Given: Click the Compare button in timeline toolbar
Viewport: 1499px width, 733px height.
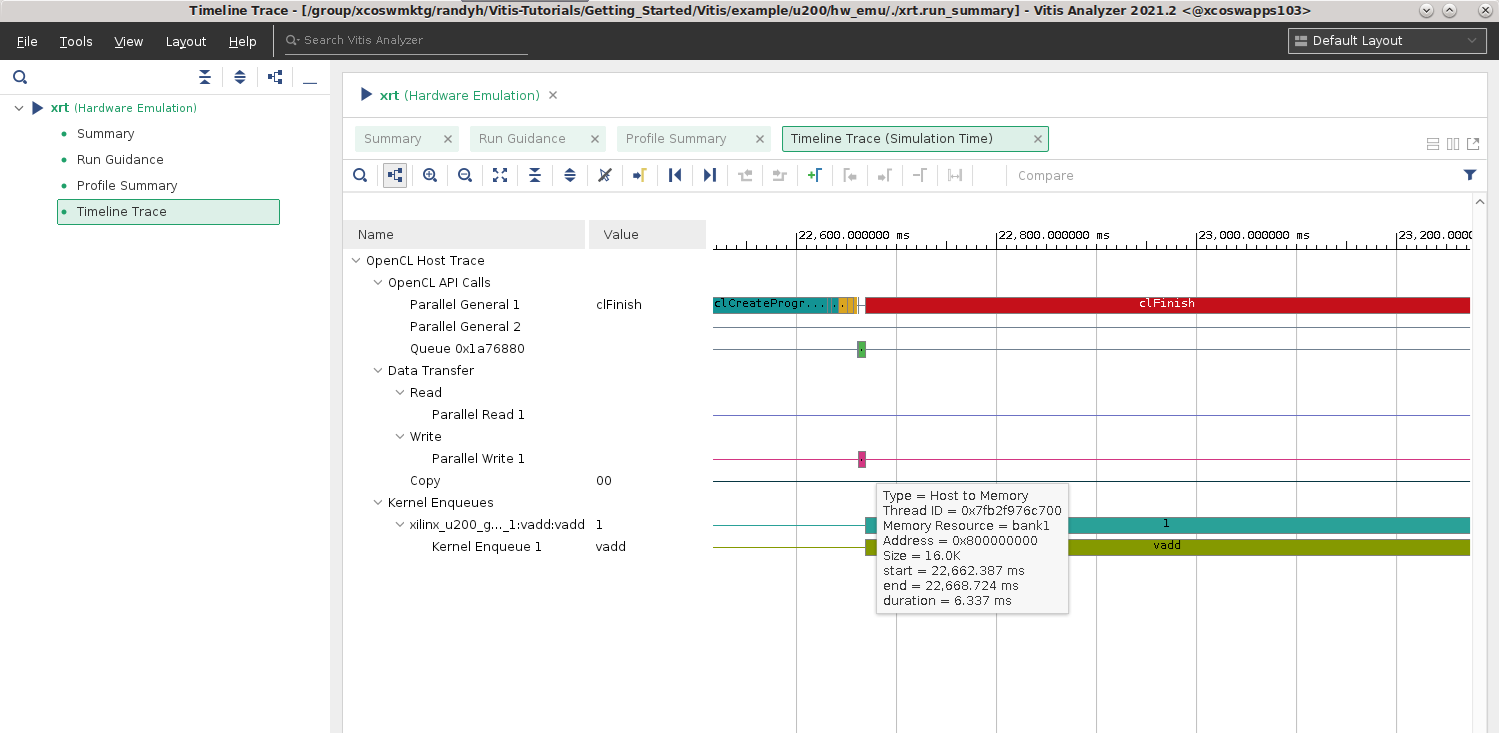Looking at the screenshot, I should coord(1046,175).
